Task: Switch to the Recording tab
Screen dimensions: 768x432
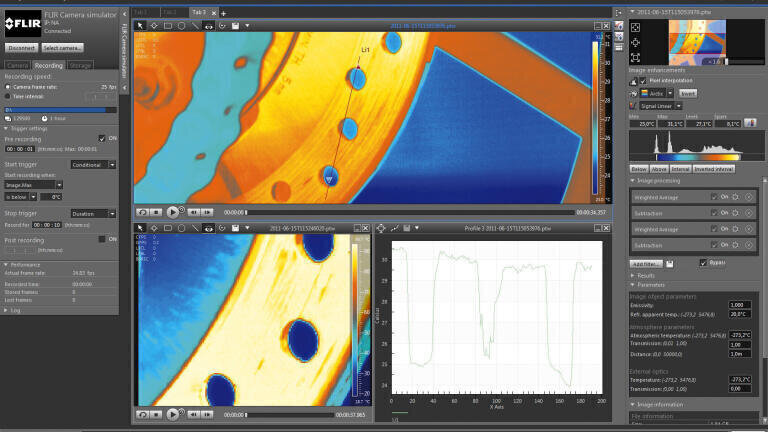Action: [x=48, y=65]
